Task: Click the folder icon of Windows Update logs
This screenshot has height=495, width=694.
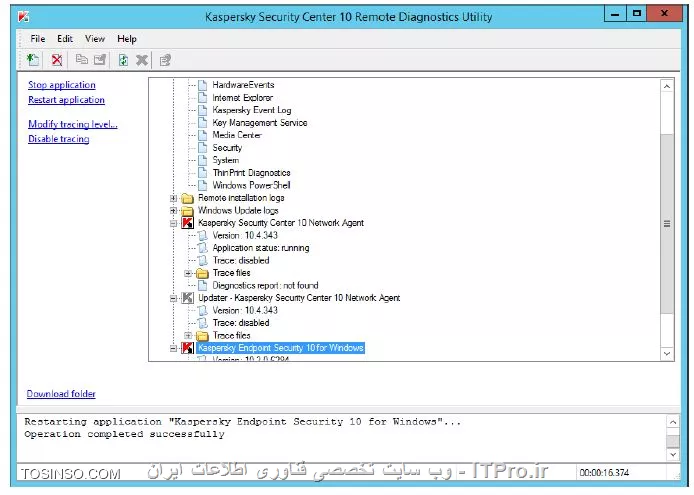Action: click(188, 210)
